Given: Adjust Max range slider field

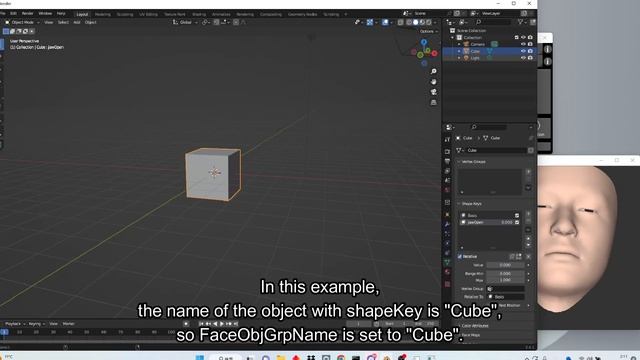Looking at the screenshot, I should pyautogui.click(x=505, y=280).
